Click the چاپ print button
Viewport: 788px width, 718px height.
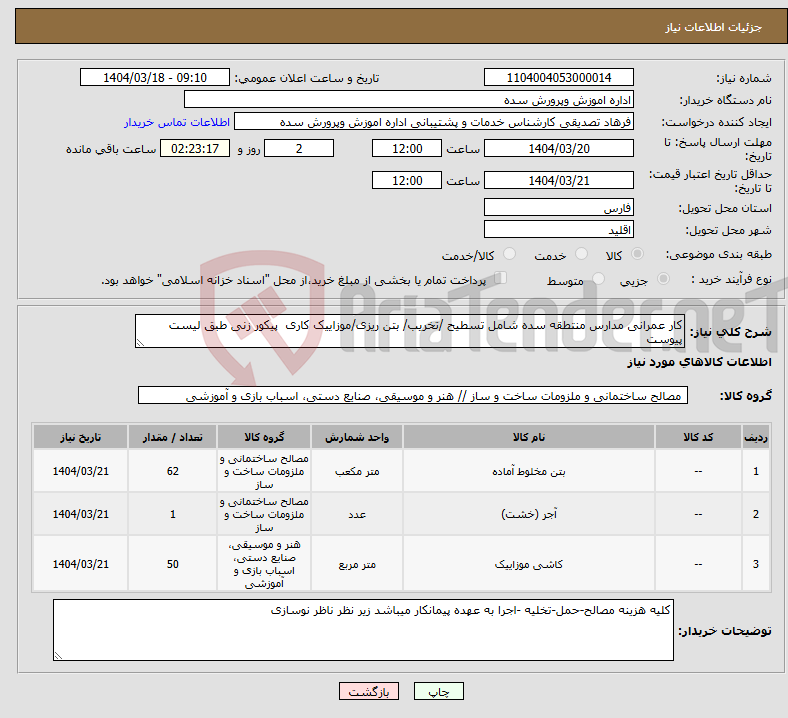point(439,691)
